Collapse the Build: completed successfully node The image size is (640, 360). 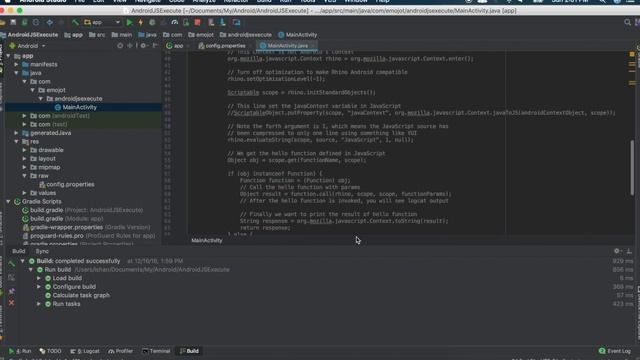click(x=23, y=261)
